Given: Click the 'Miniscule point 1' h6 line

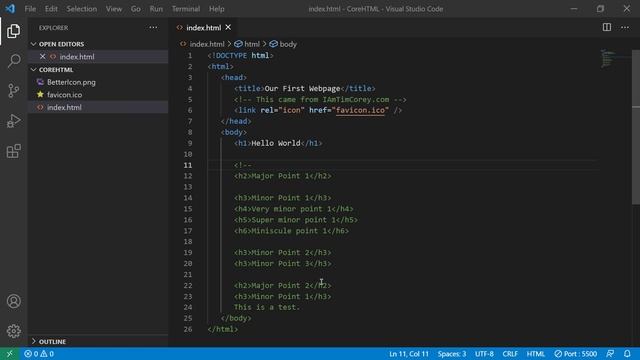Looking at the screenshot, I should coord(291,231).
